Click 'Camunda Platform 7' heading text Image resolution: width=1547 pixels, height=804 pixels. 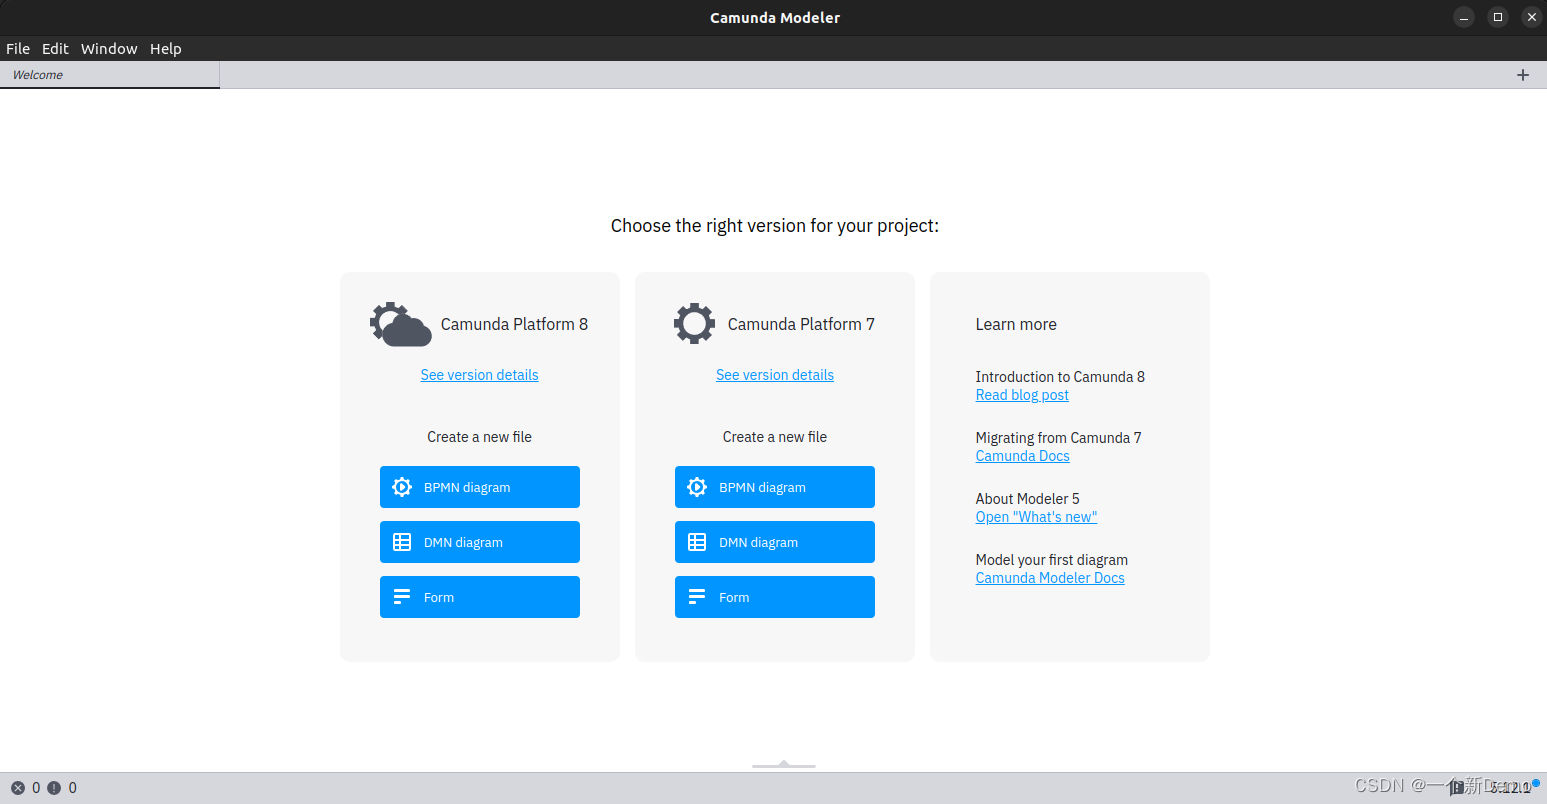click(x=801, y=324)
